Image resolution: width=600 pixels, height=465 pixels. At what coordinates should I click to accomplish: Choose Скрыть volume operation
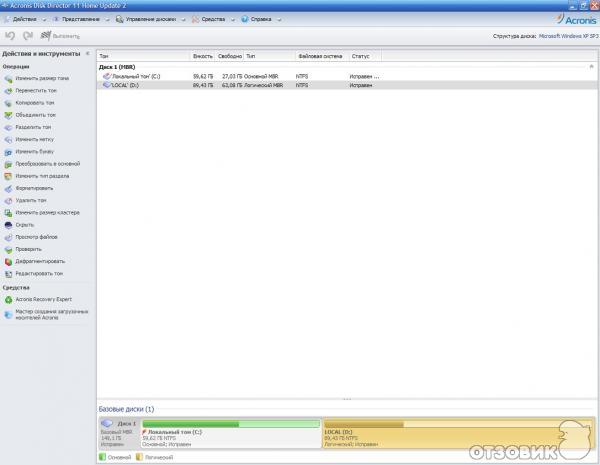coord(20,225)
